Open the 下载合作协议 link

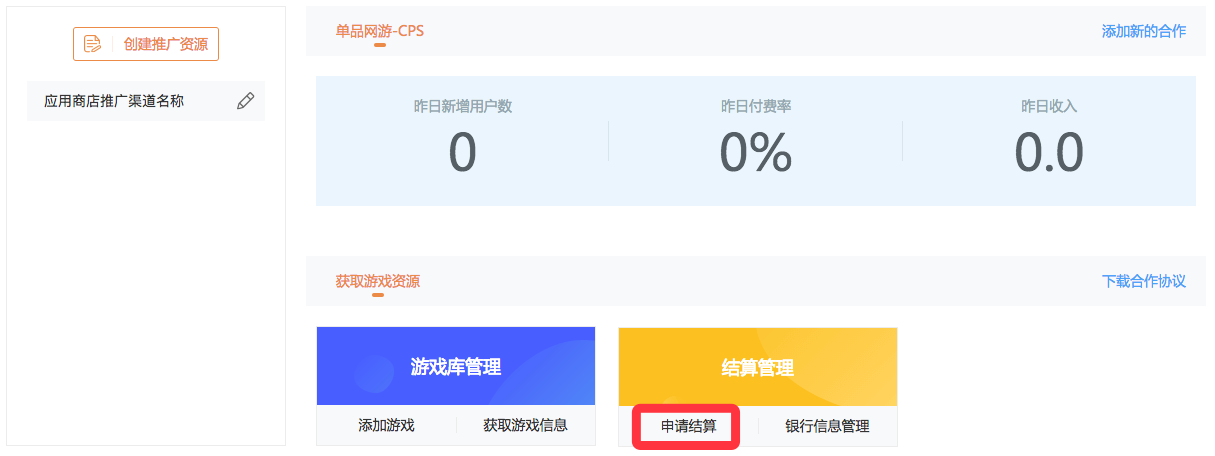(1144, 281)
